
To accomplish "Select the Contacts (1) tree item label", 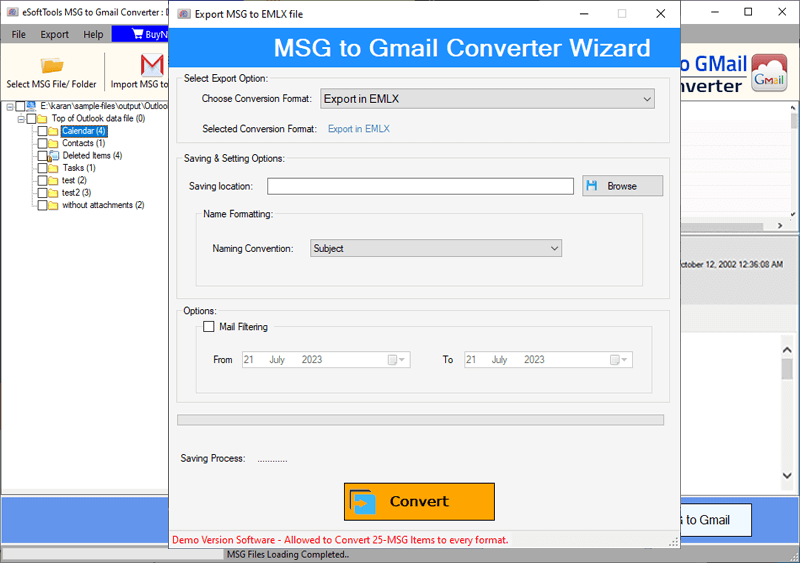I will pyautogui.click(x=84, y=143).
